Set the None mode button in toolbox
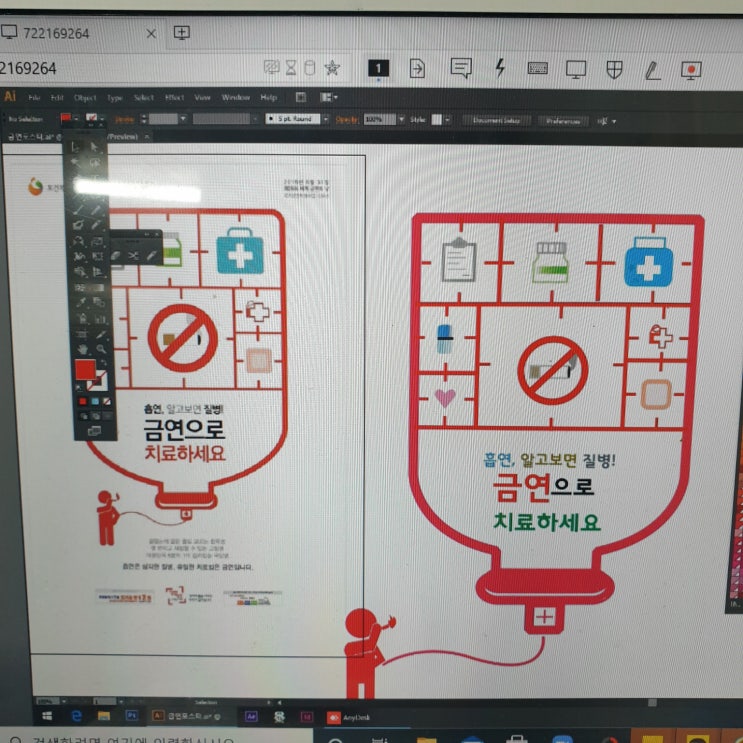The width and height of the screenshot is (743, 743). tap(107, 401)
